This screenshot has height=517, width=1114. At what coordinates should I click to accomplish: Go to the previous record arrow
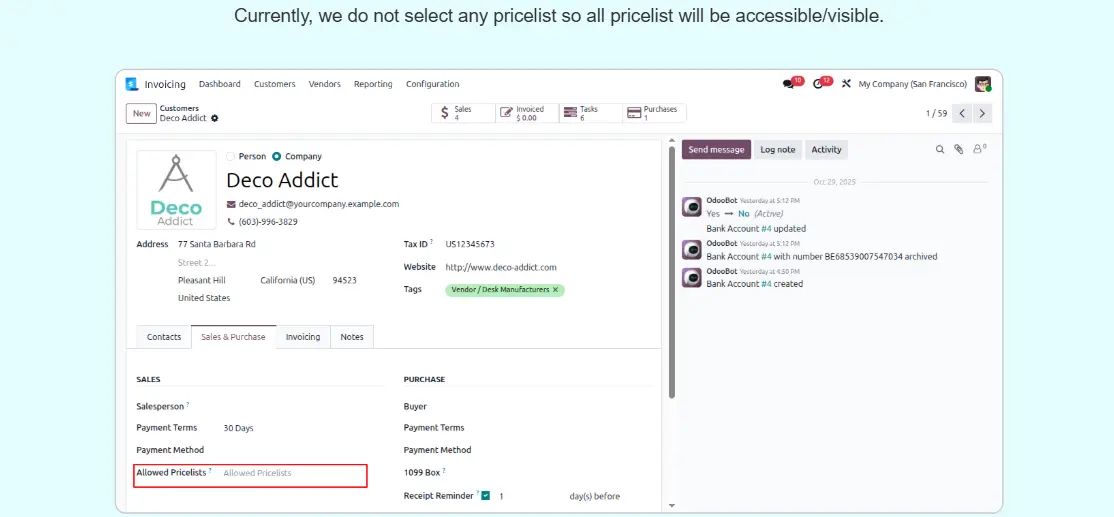tap(962, 113)
